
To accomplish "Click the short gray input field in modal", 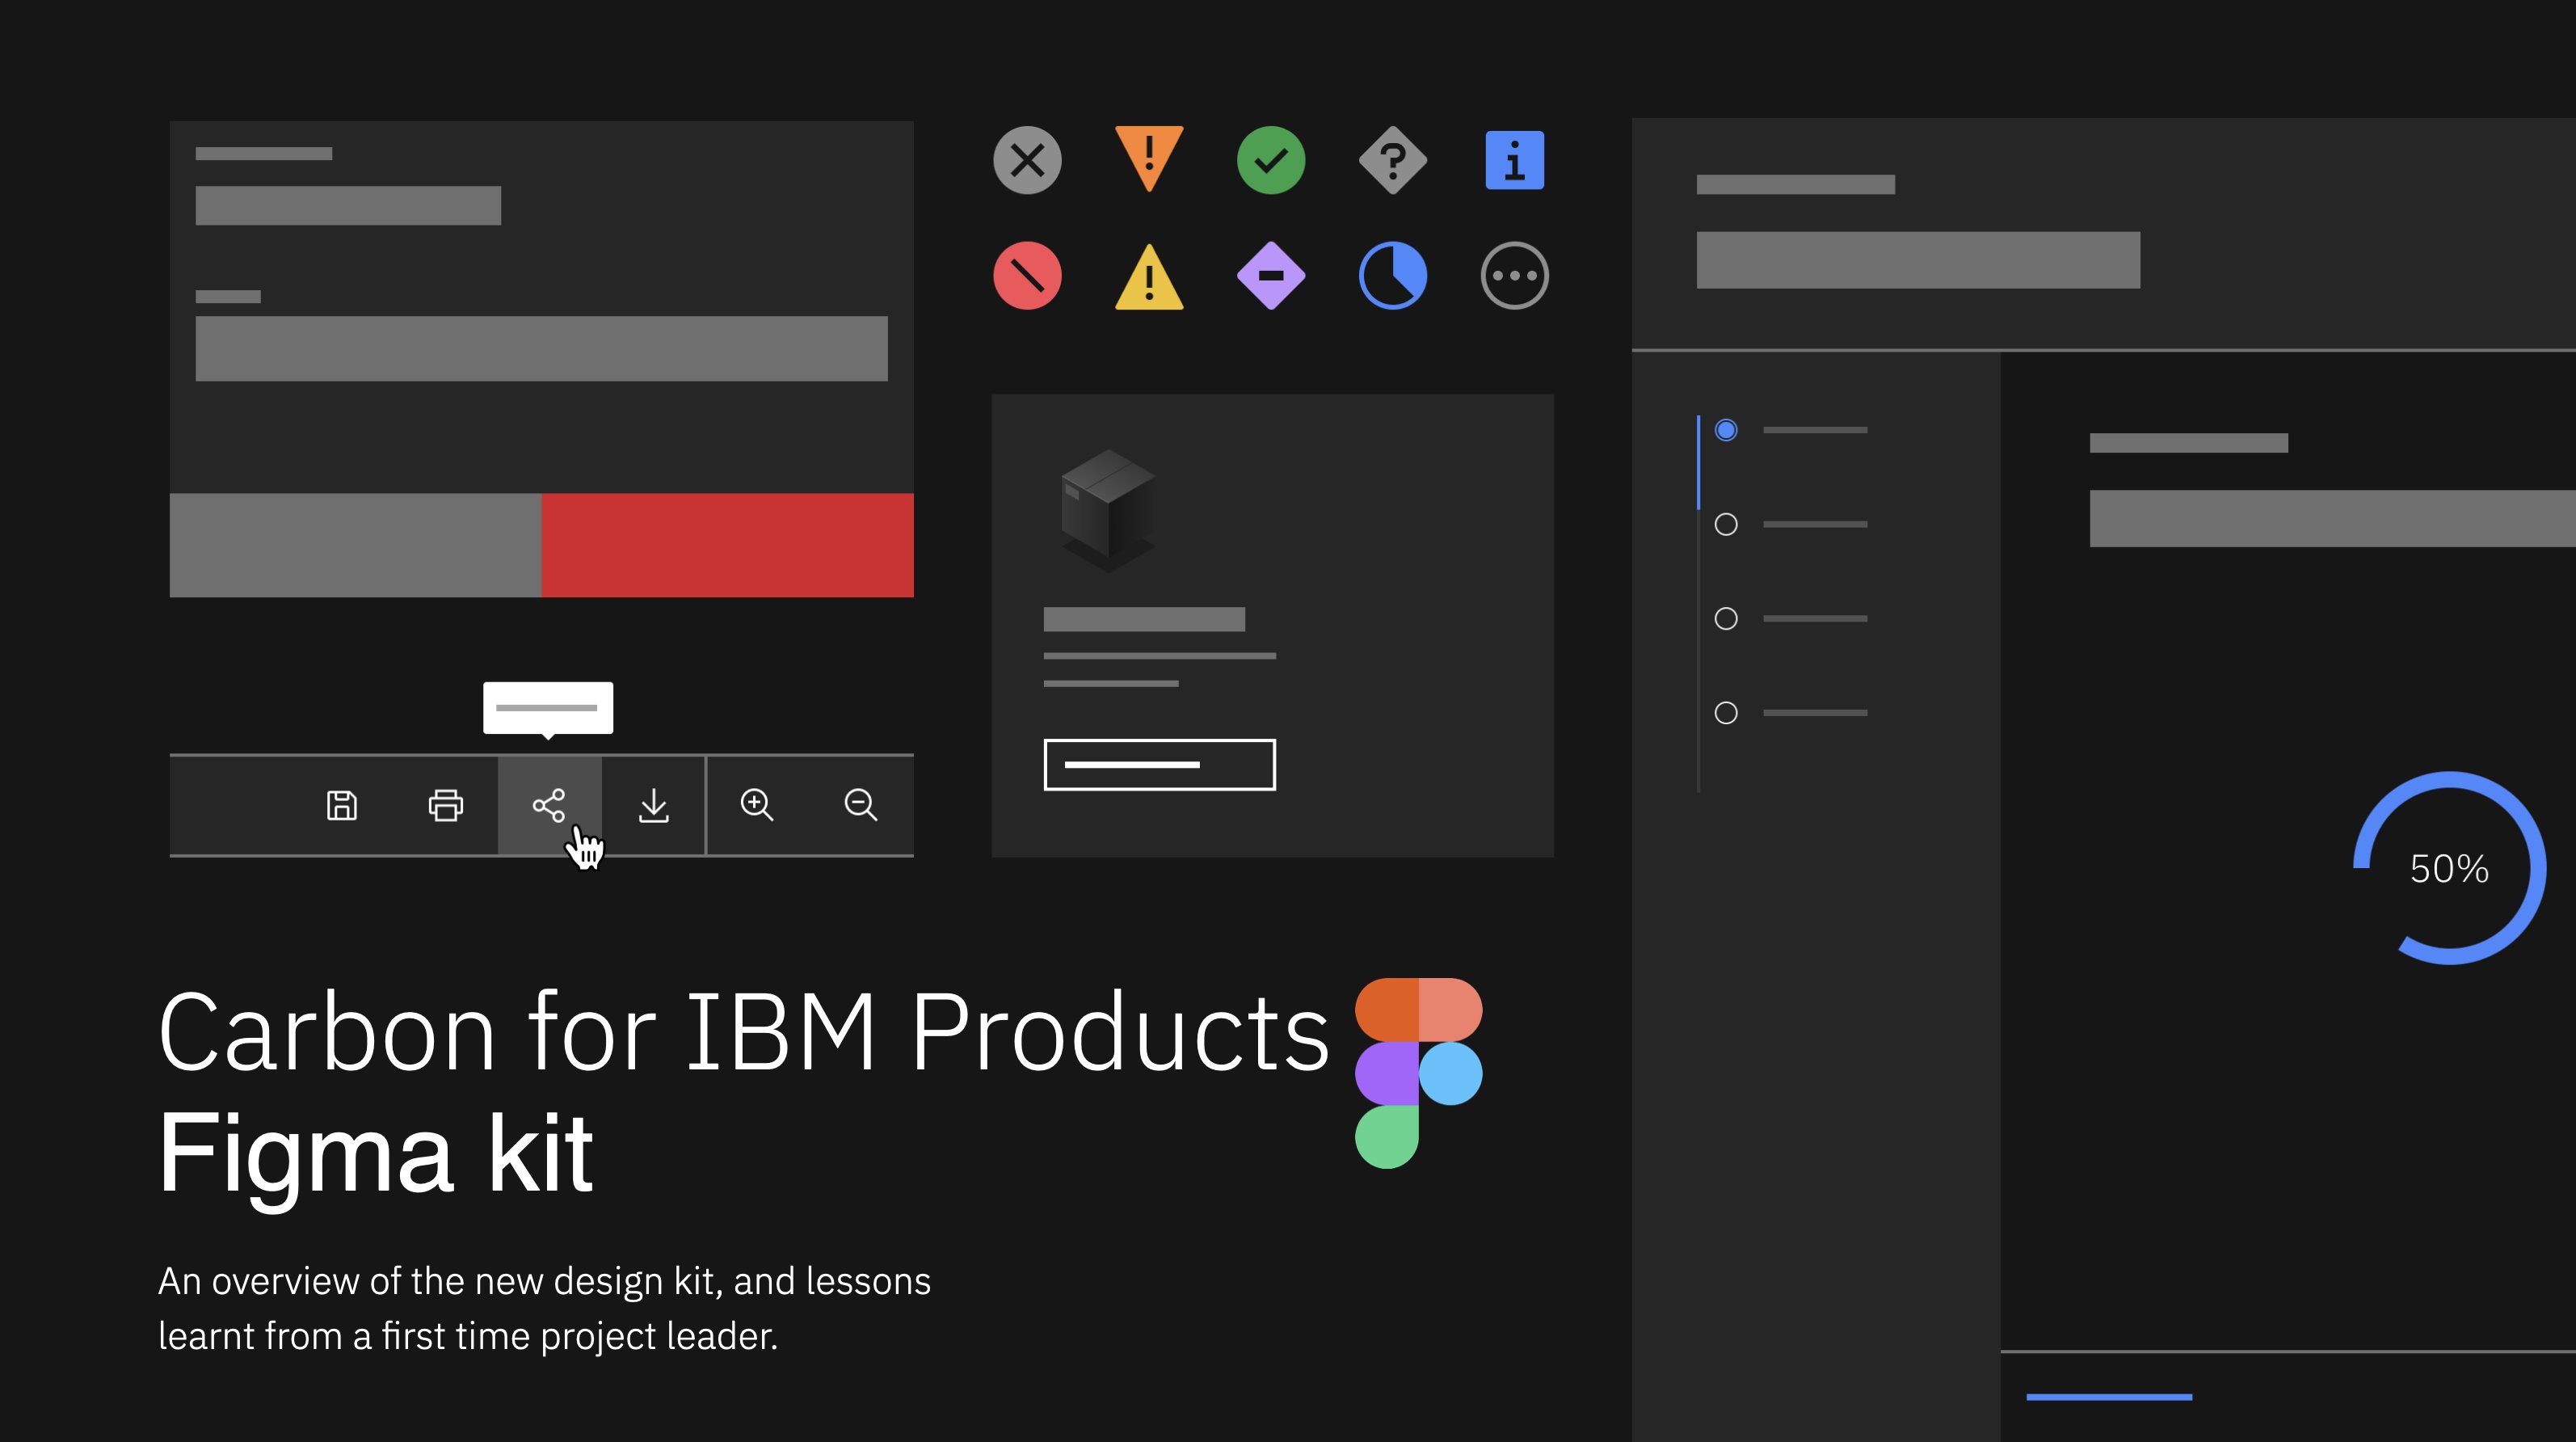I will click(348, 205).
